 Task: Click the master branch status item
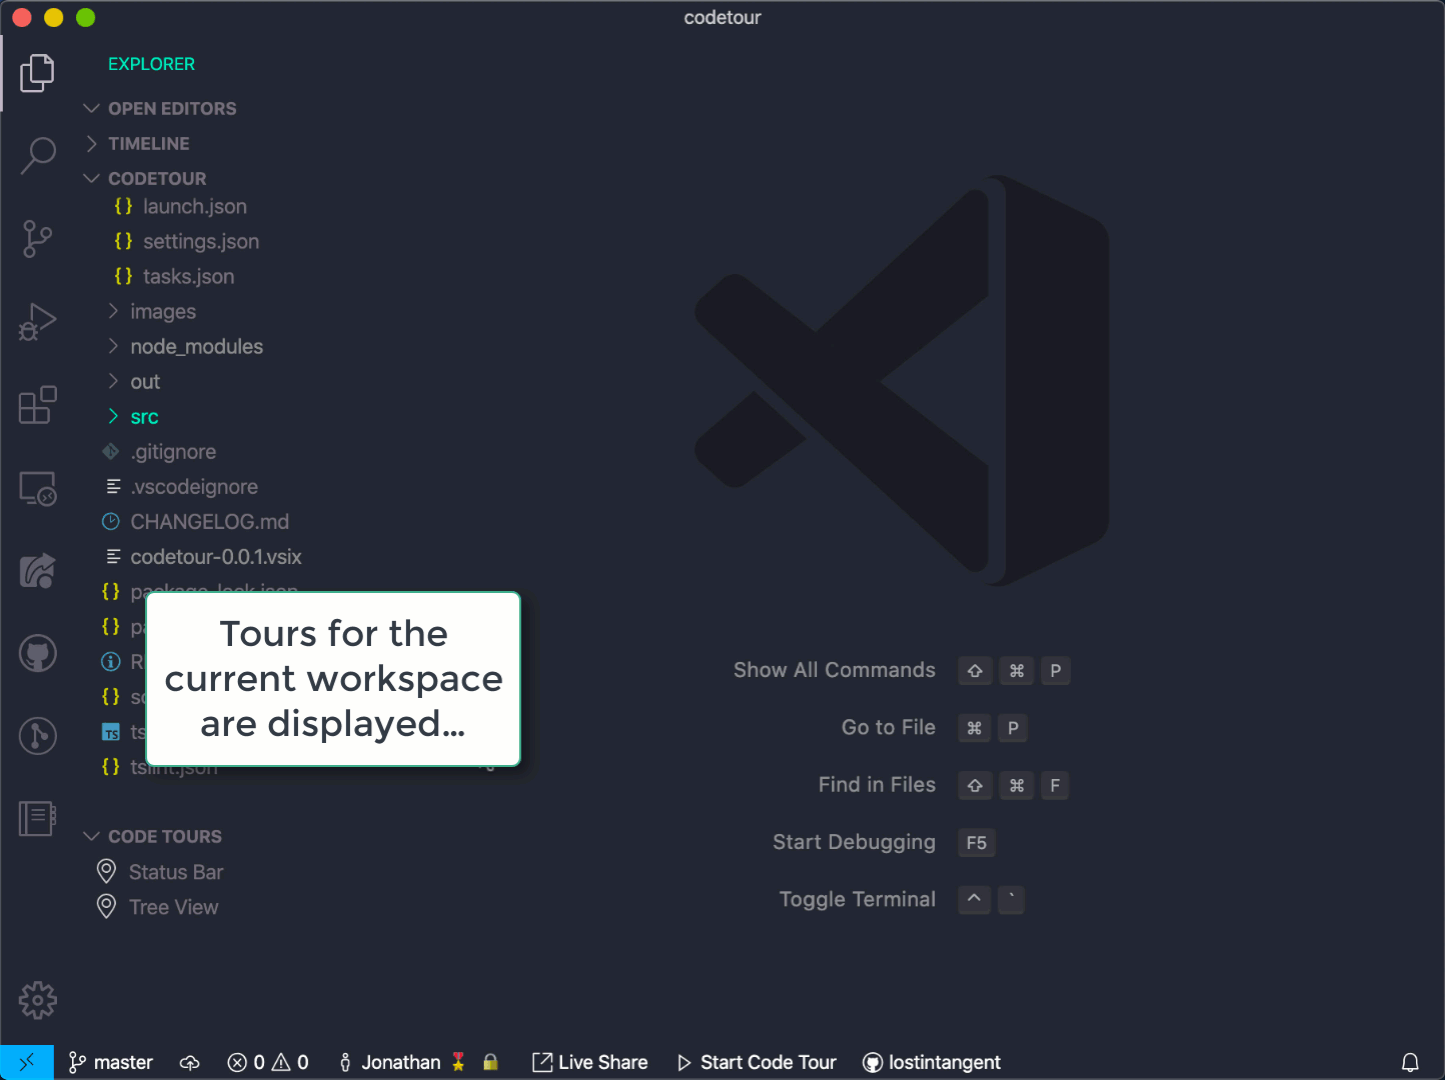pyautogui.click(x=110, y=1062)
